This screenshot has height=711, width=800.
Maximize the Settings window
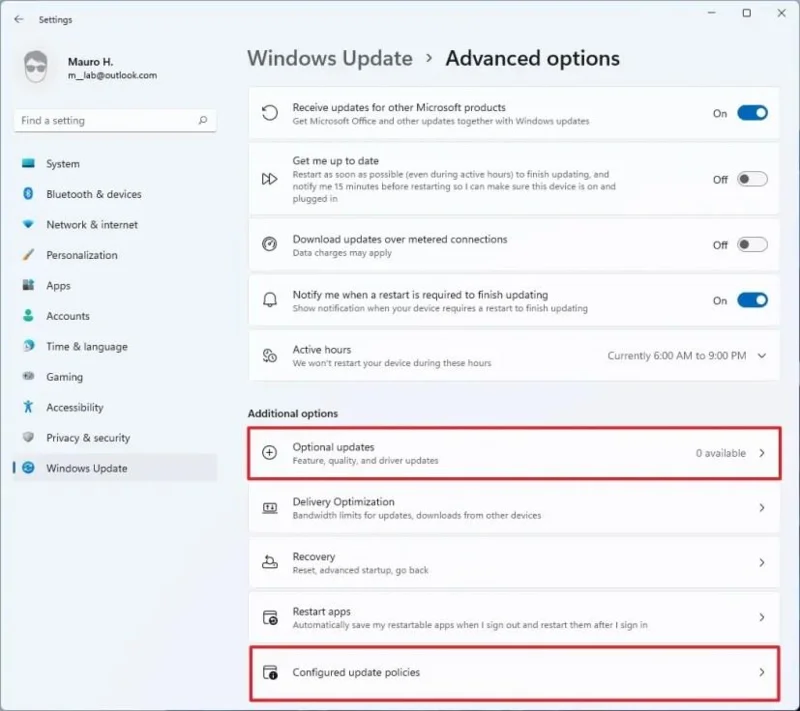point(746,13)
